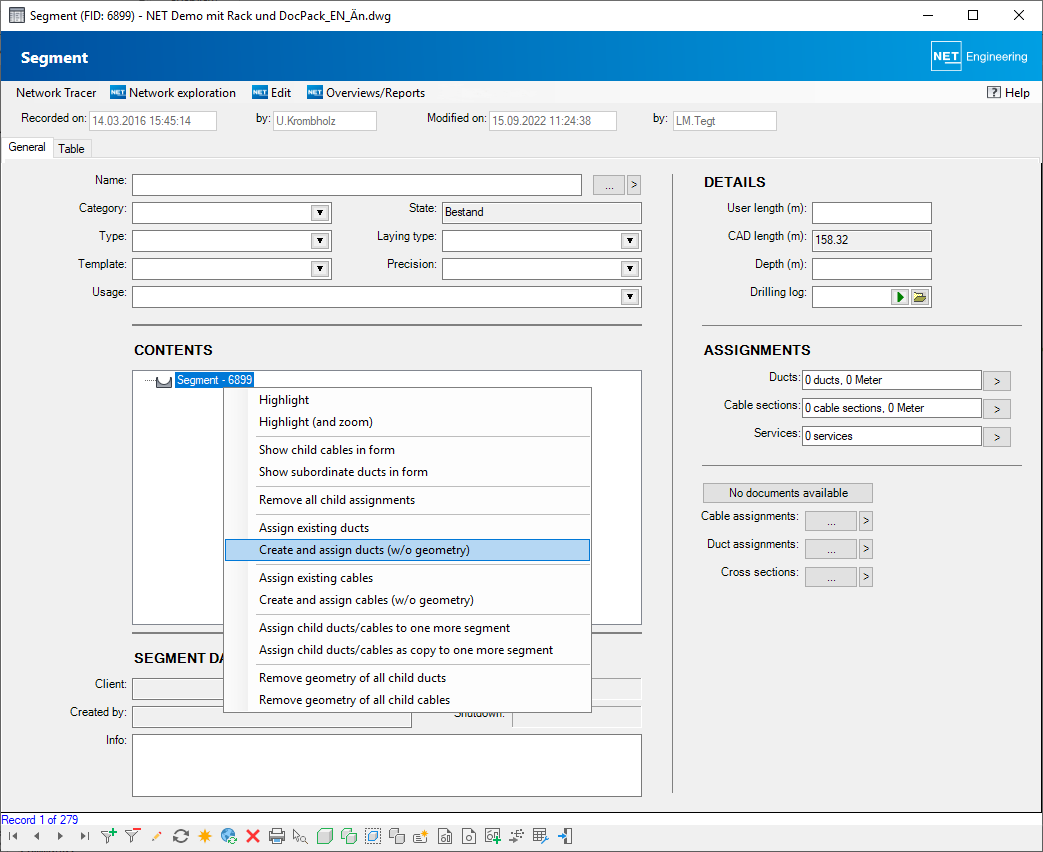Switch to the Table tab

pos(71,148)
